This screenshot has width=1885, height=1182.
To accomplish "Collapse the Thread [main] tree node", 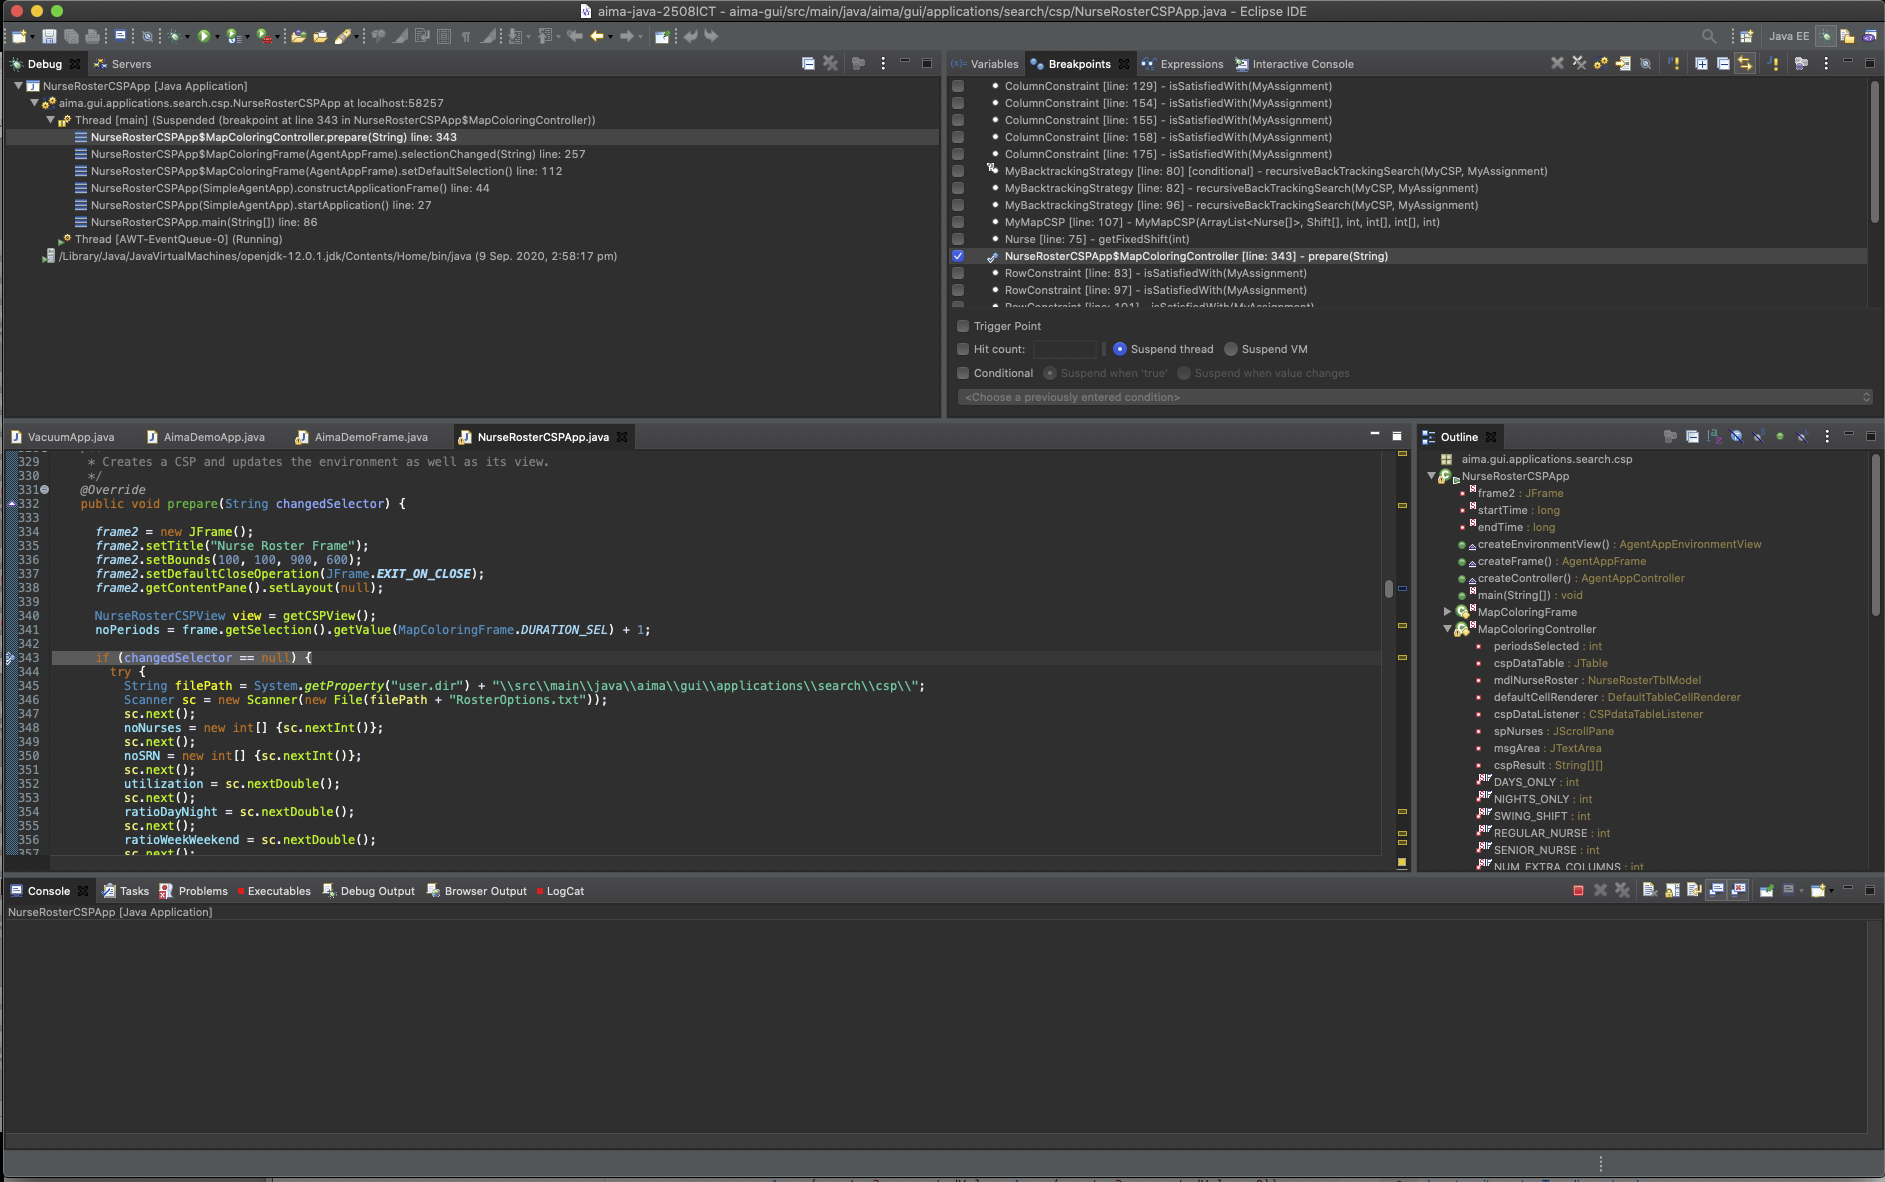I will point(51,120).
